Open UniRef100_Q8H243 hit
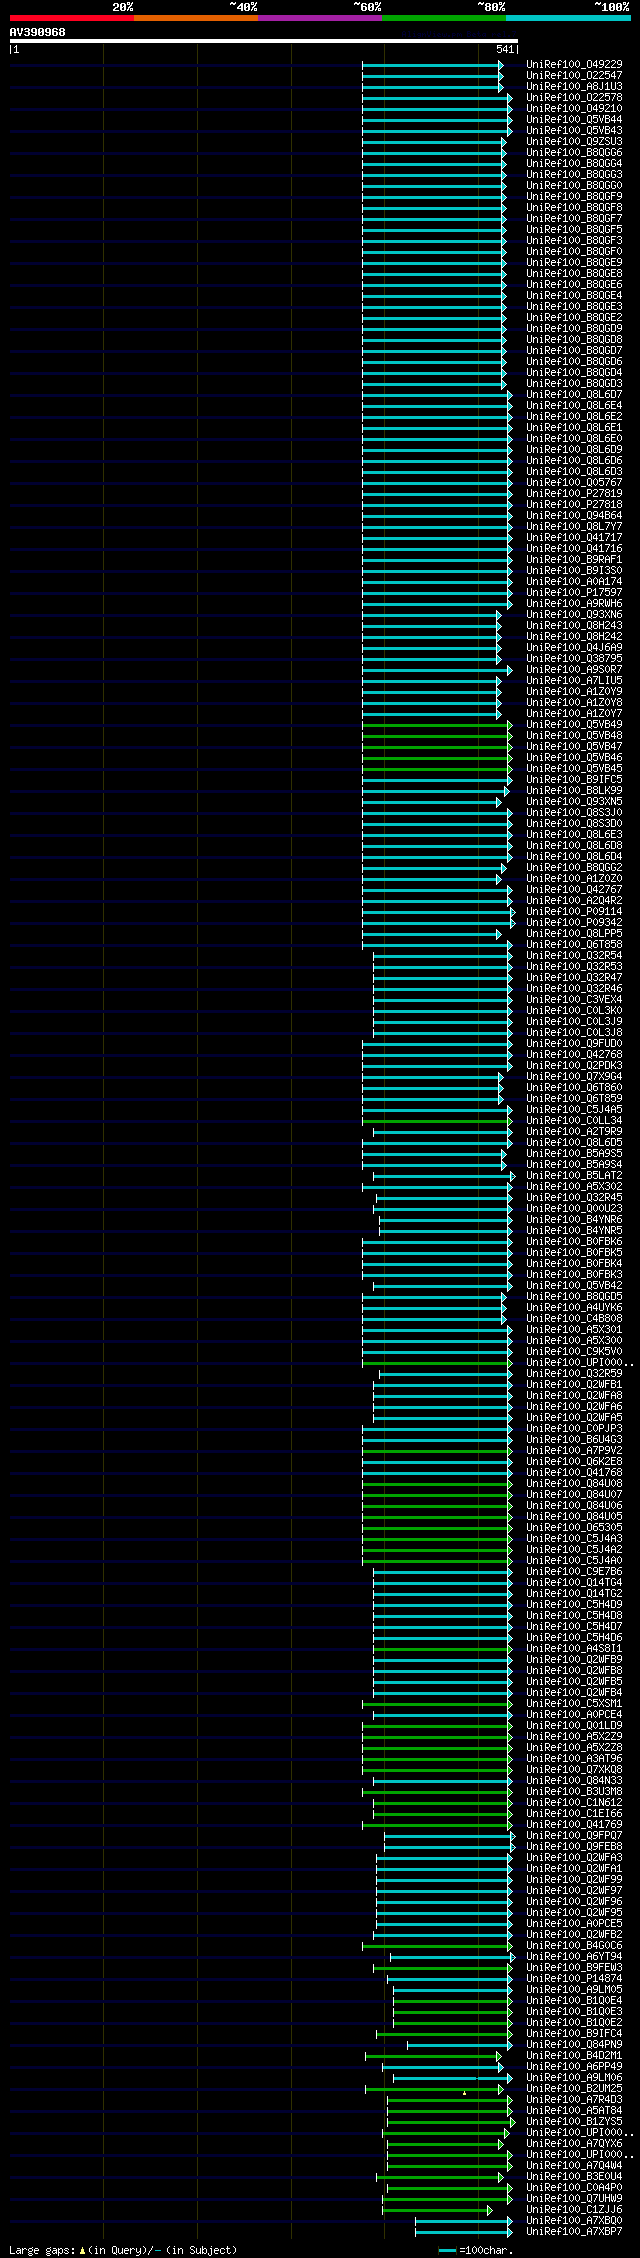This screenshot has width=640, height=2258. pos(574,626)
